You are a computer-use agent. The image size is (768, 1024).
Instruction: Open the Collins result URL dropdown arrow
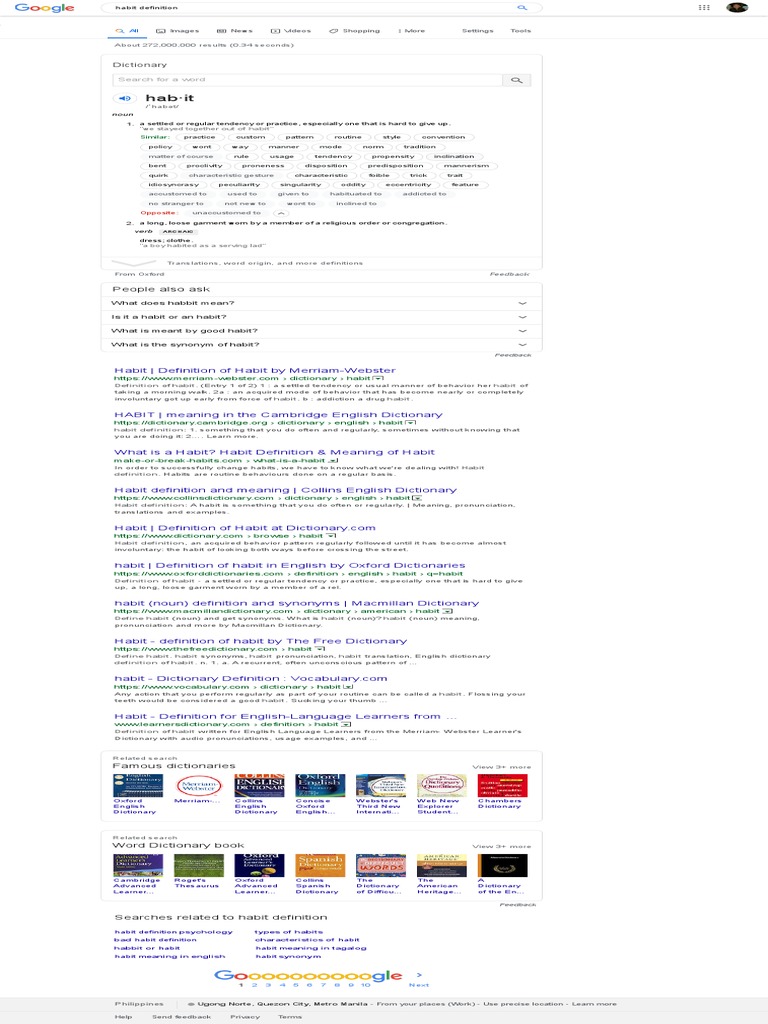[417, 498]
